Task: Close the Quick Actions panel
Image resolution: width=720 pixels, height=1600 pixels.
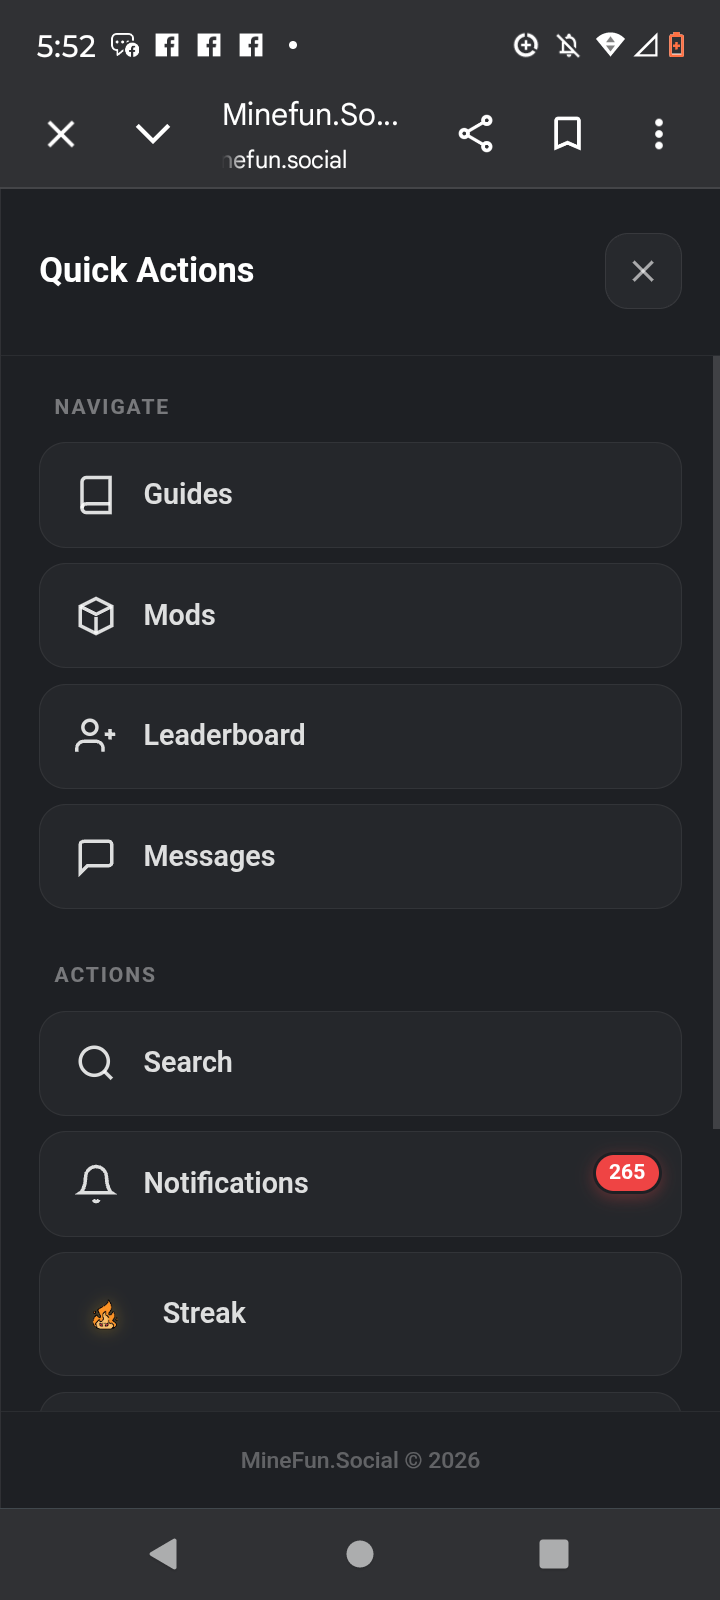Action: tap(643, 271)
